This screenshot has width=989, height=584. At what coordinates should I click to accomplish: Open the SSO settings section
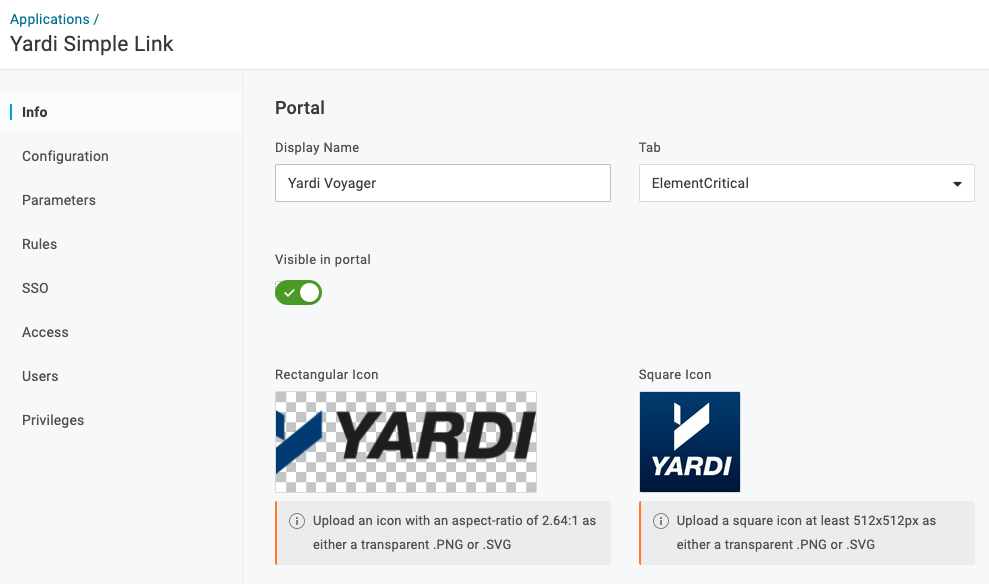35,288
